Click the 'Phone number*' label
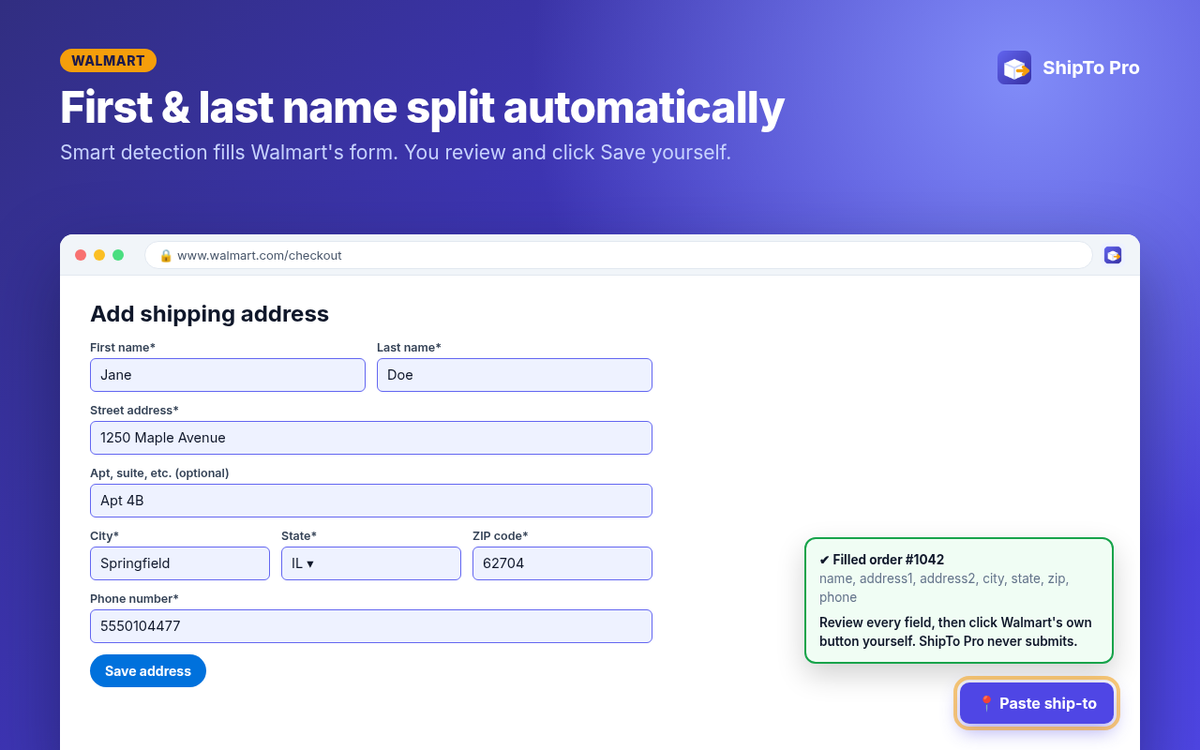This screenshot has width=1200, height=750. point(134,599)
